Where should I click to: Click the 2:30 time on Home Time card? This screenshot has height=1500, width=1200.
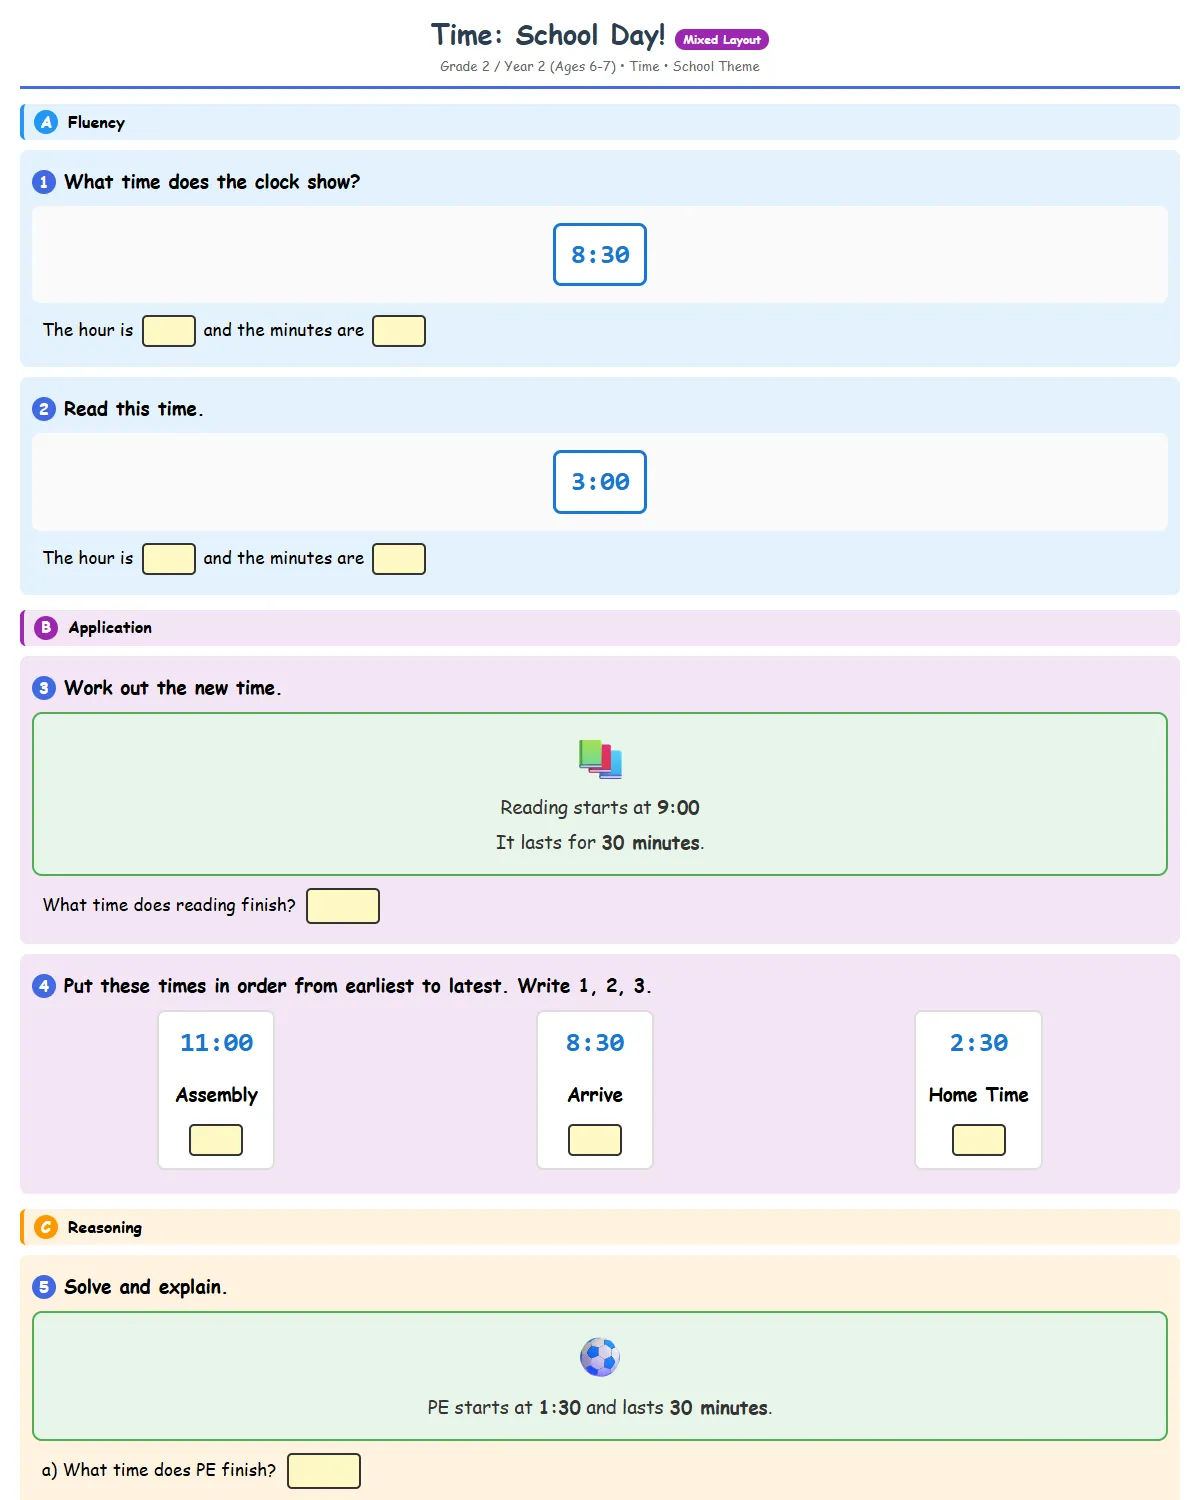(x=979, y=1043)
